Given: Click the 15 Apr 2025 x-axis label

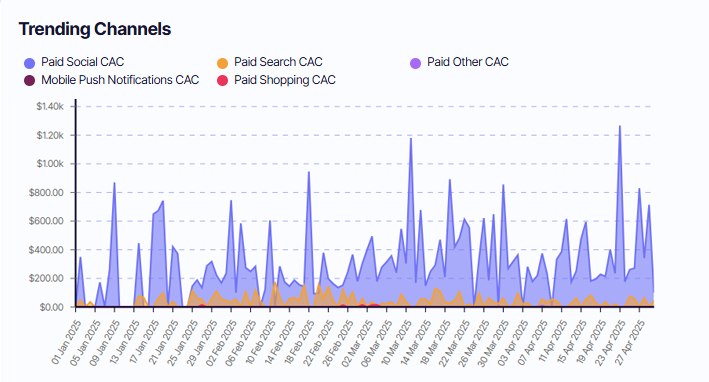Looking at the screenshot, I should click(572, 342).
